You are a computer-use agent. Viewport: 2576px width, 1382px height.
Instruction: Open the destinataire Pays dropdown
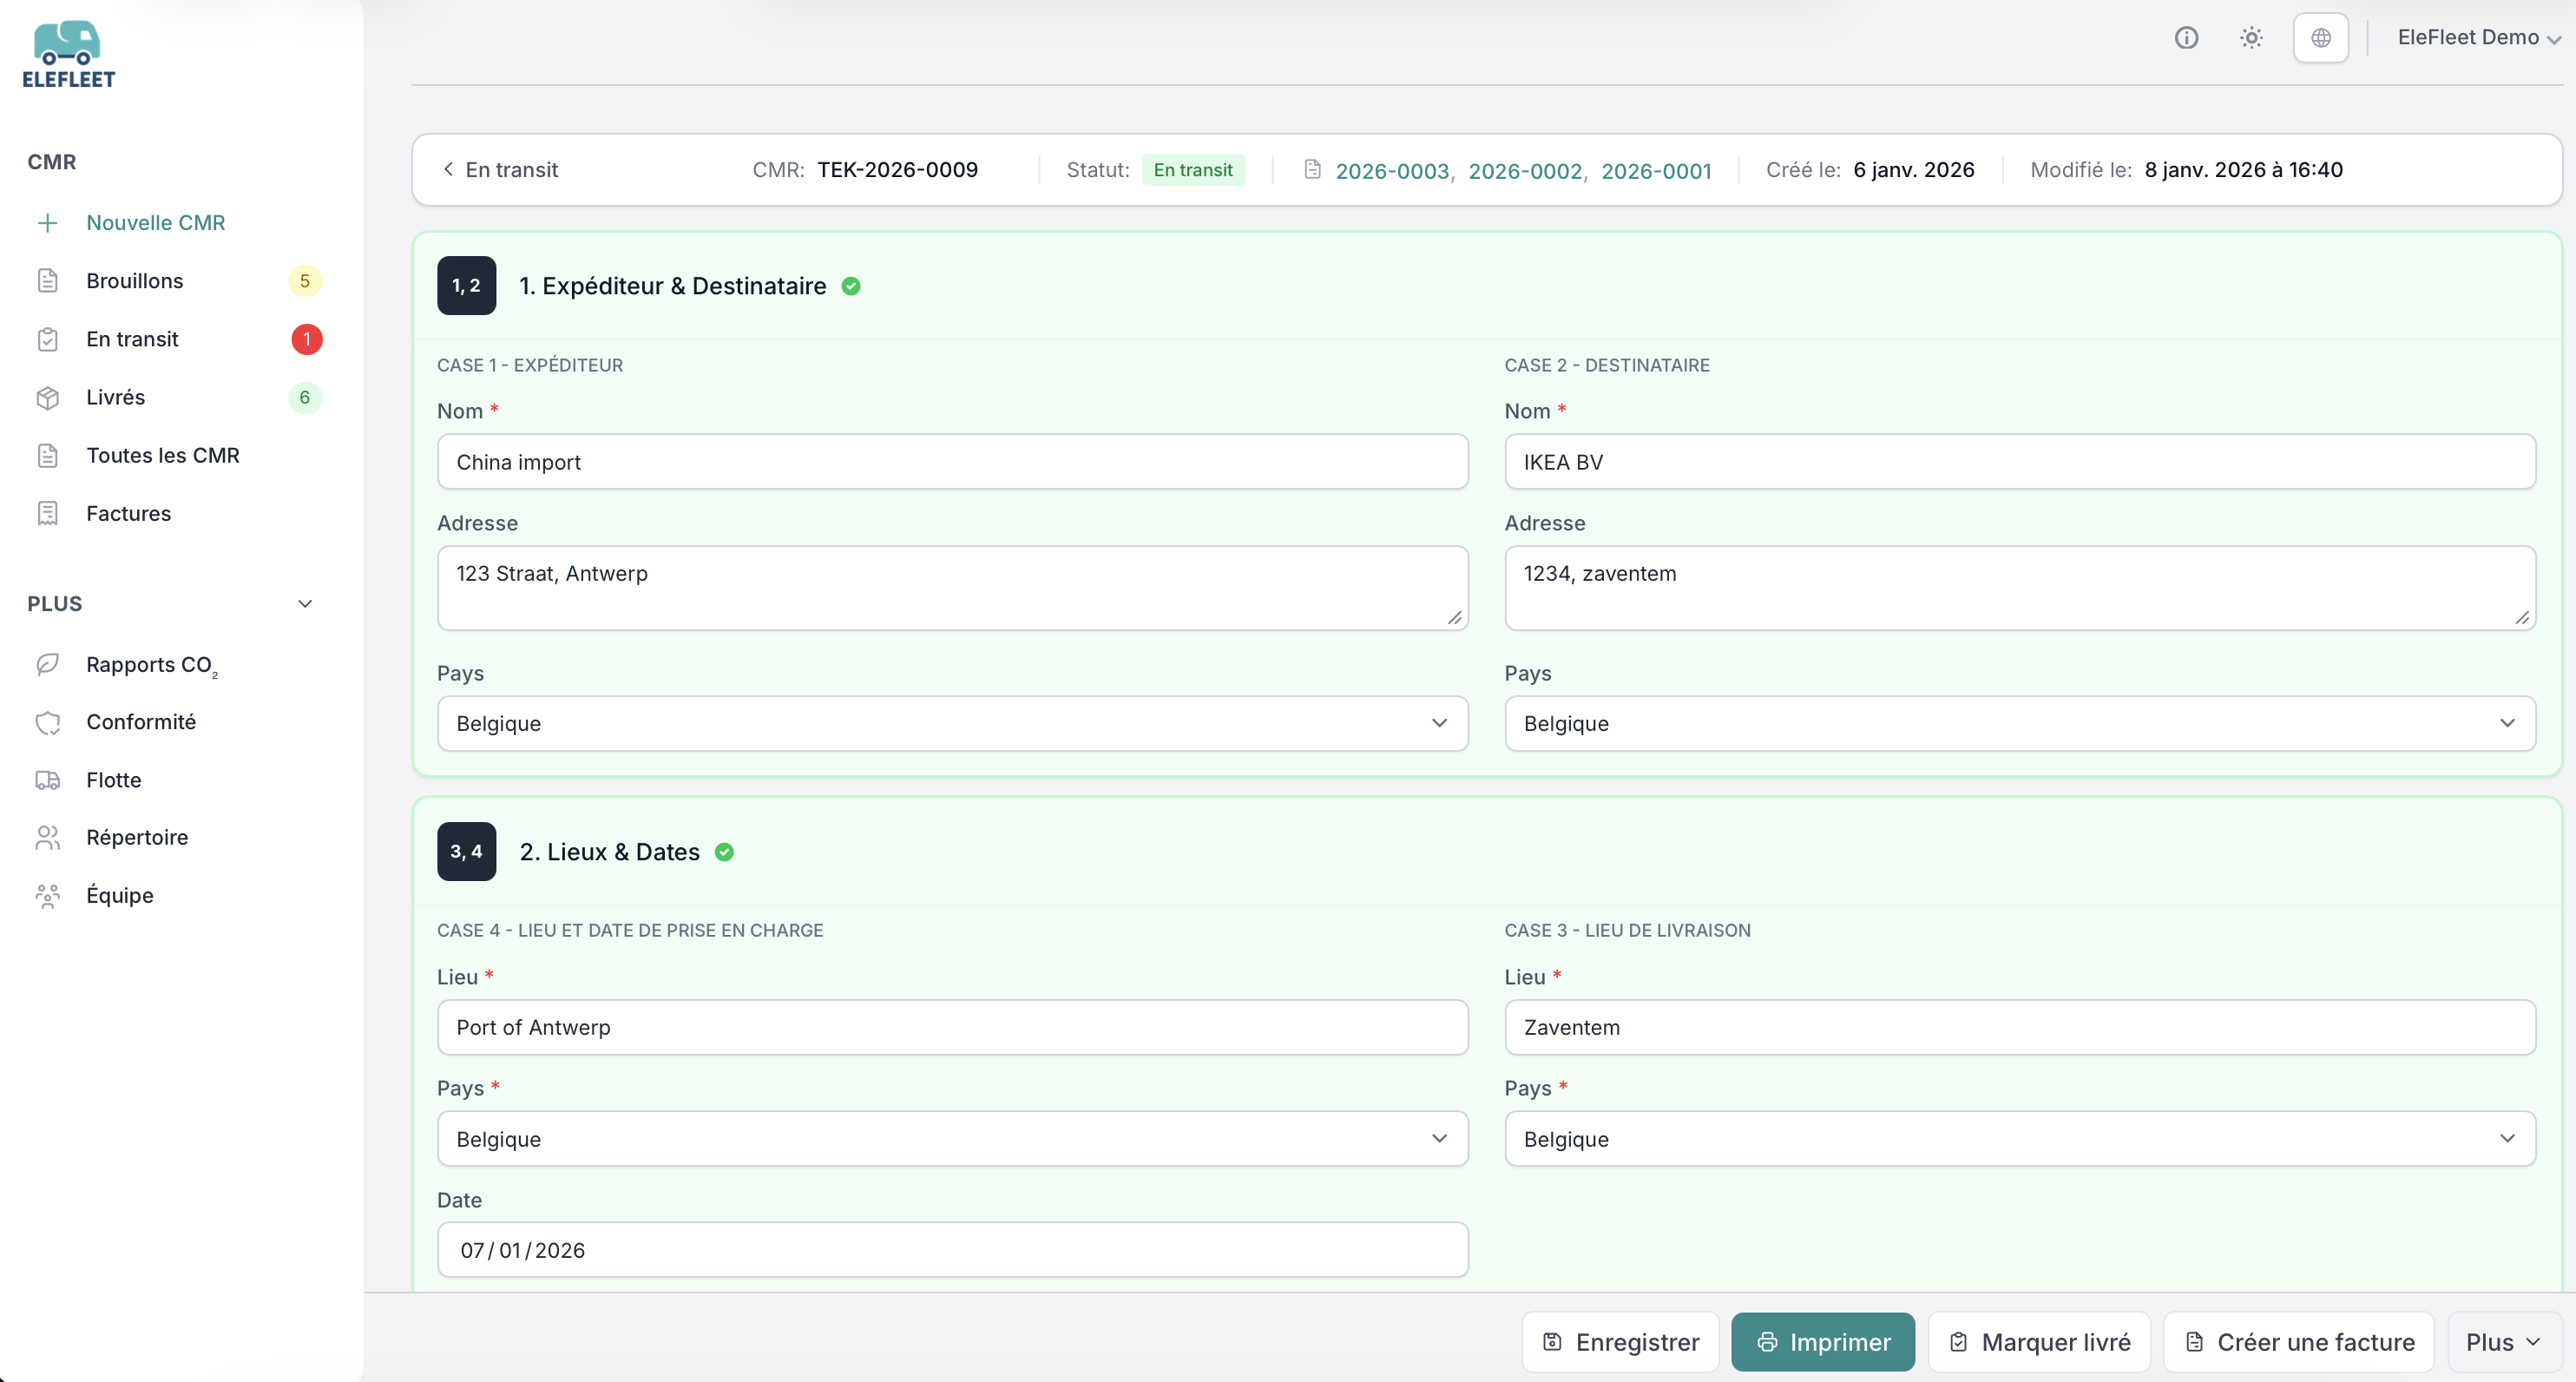pyautogui.click(x=2018, y=723)
